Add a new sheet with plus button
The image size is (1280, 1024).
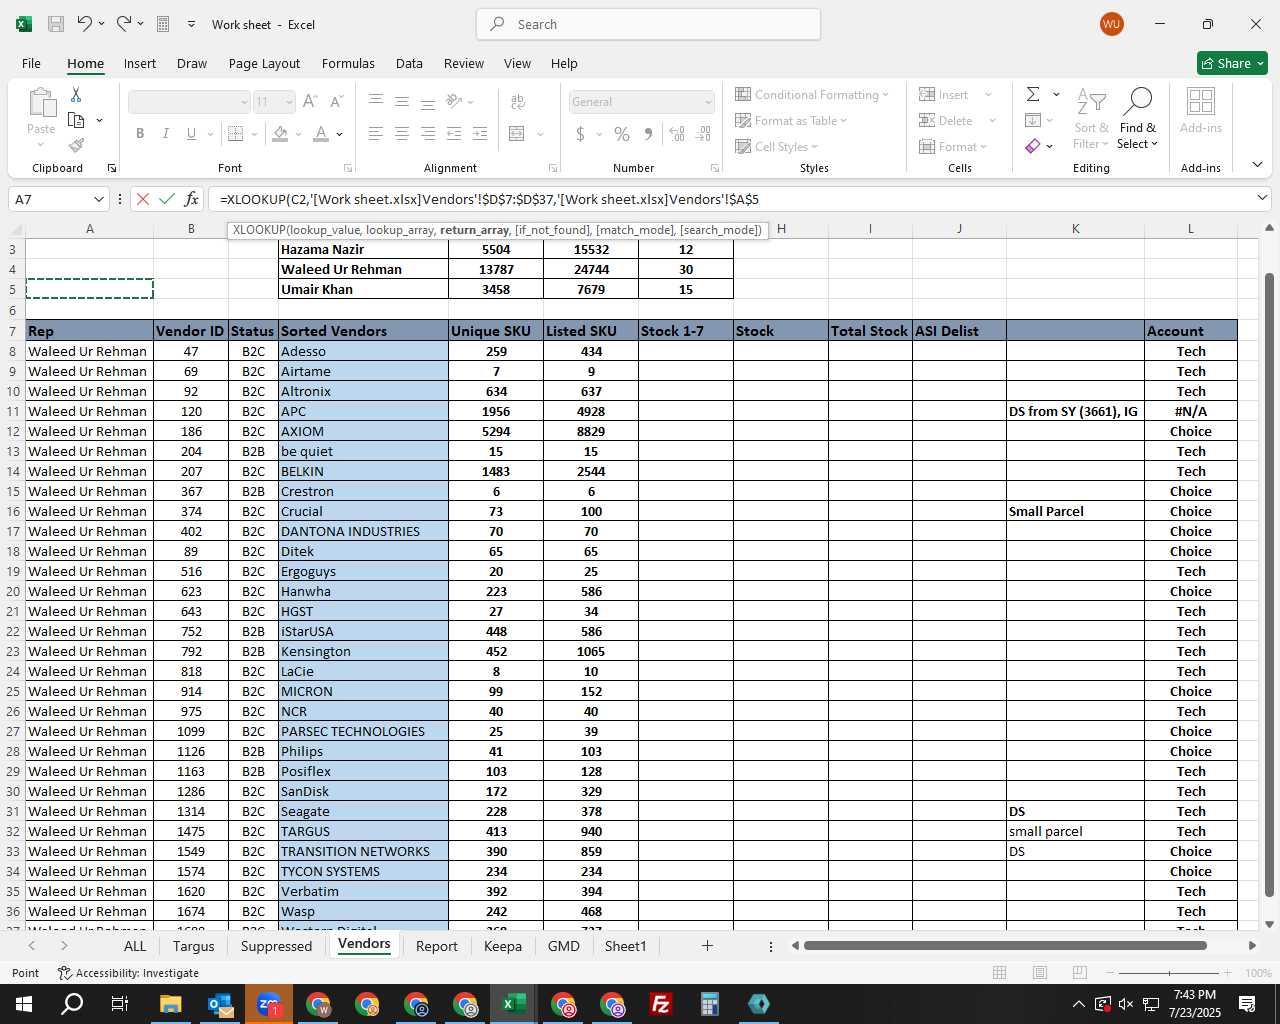tap(707, 946)
